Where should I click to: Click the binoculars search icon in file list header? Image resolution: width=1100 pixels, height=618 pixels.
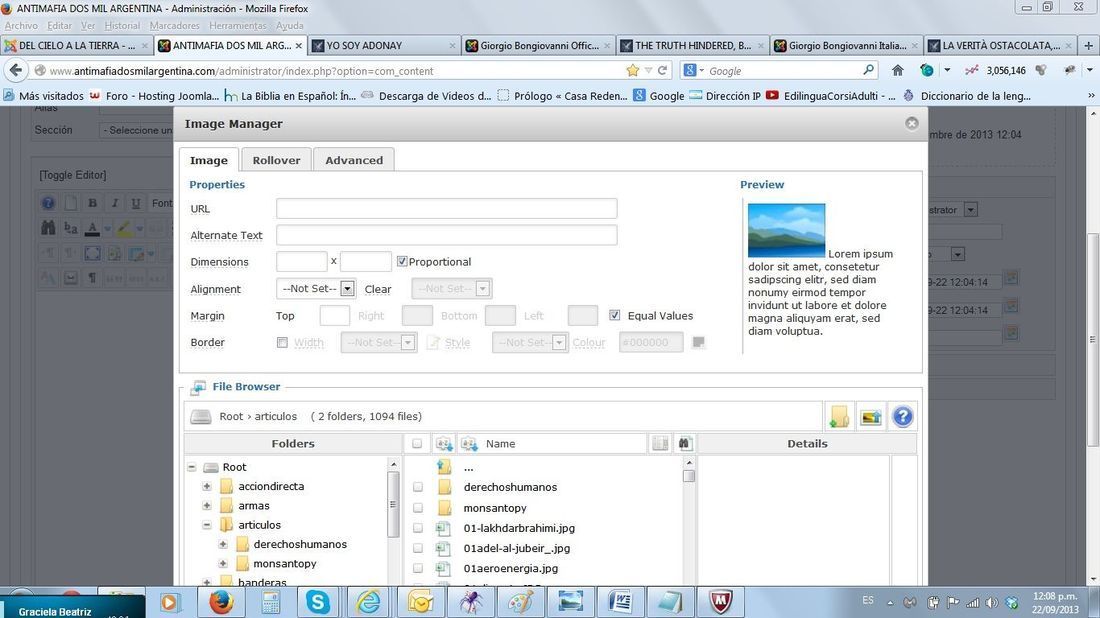click(x=685, y=443)
